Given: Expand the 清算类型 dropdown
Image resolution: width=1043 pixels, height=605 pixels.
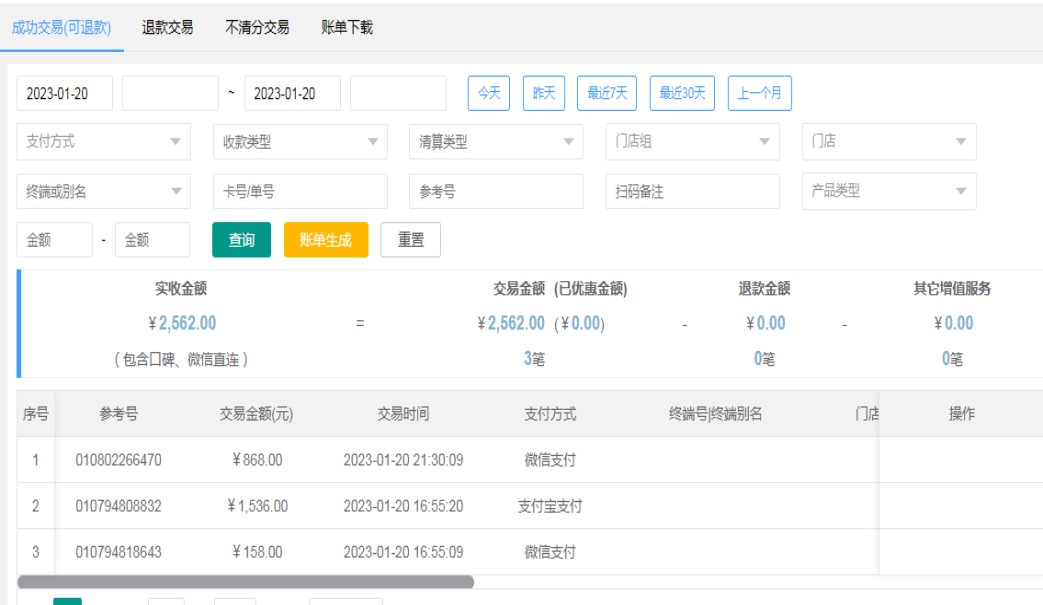Looking at the screenshot, I should point(495,142).
